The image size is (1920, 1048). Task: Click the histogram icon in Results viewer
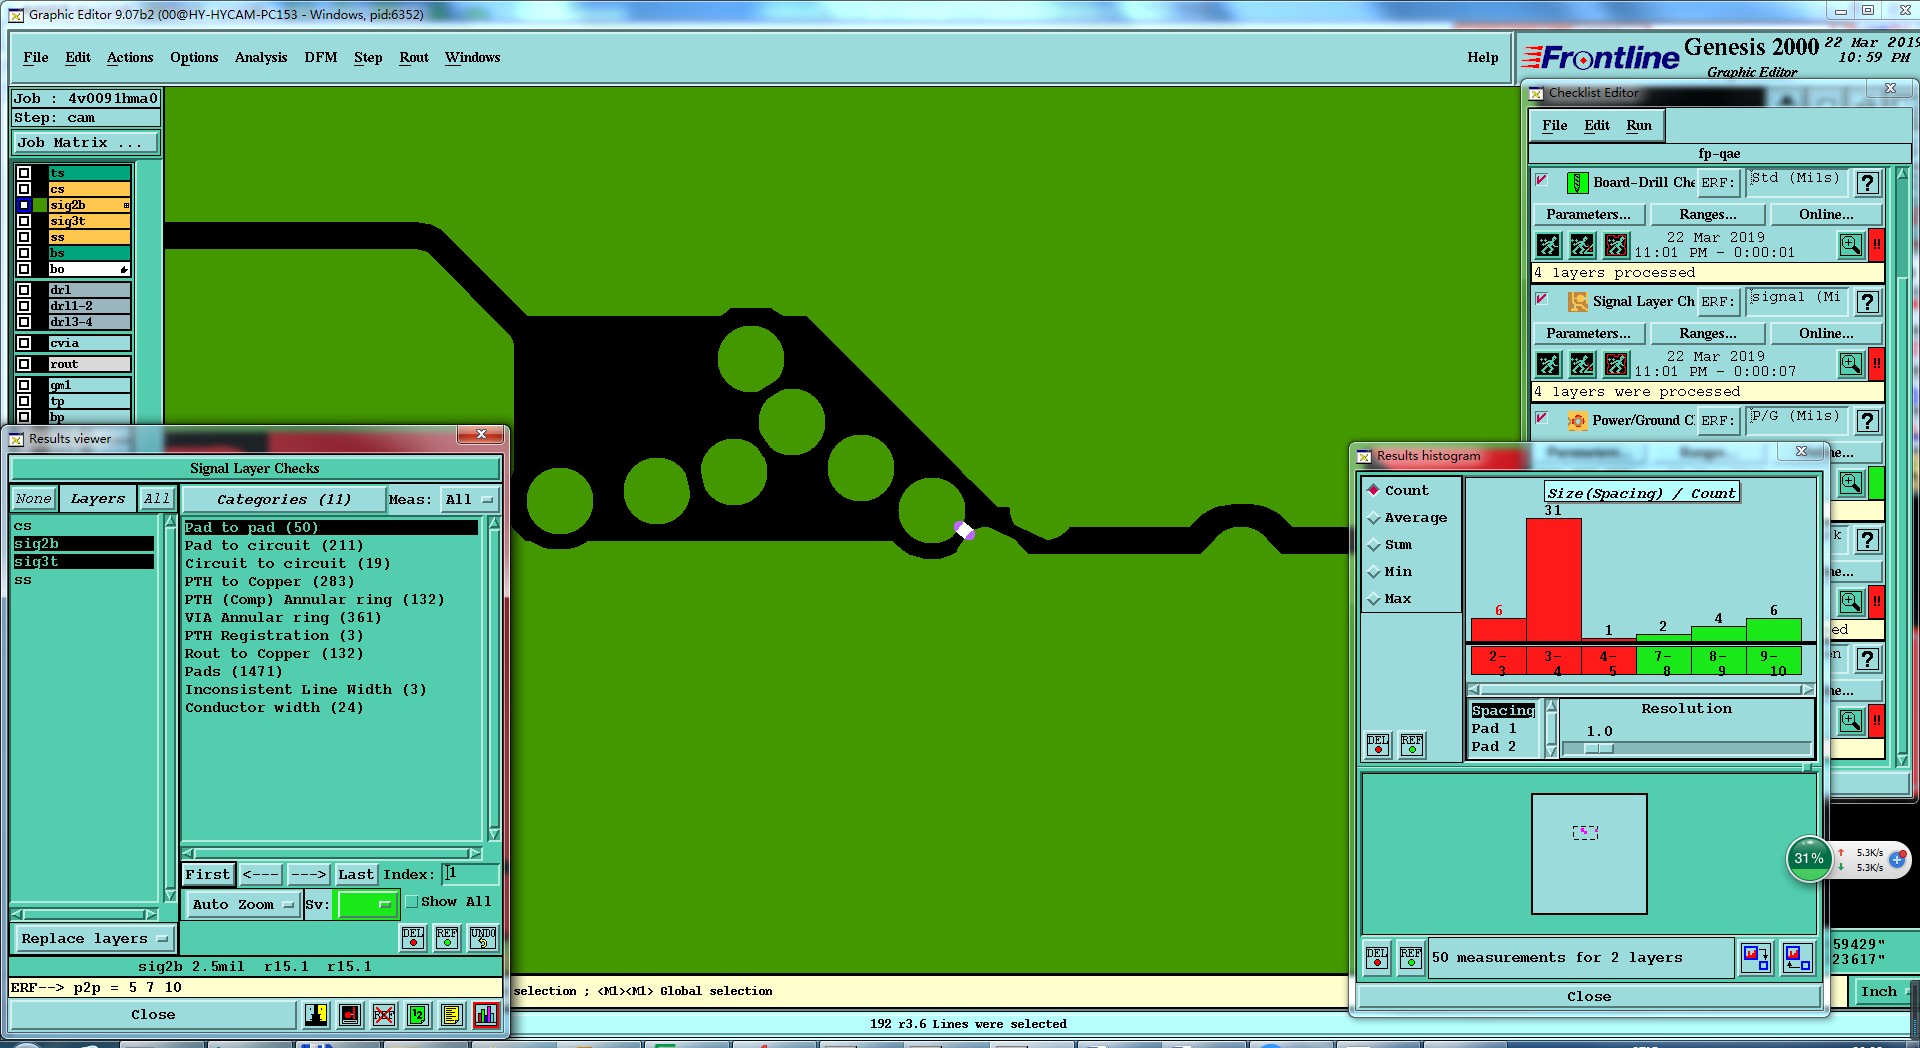click(486, 1015)
